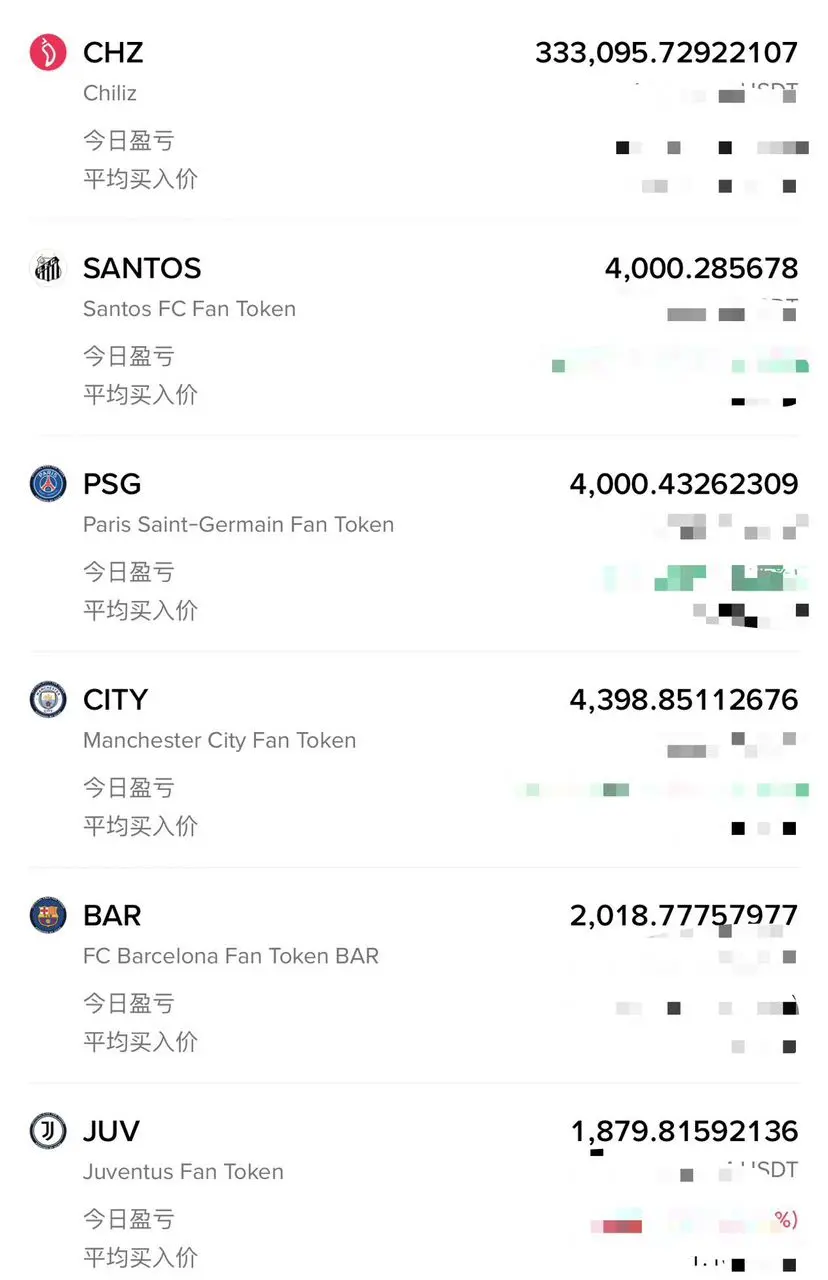Tap the Juventus logo icon

pos(48,1131)
